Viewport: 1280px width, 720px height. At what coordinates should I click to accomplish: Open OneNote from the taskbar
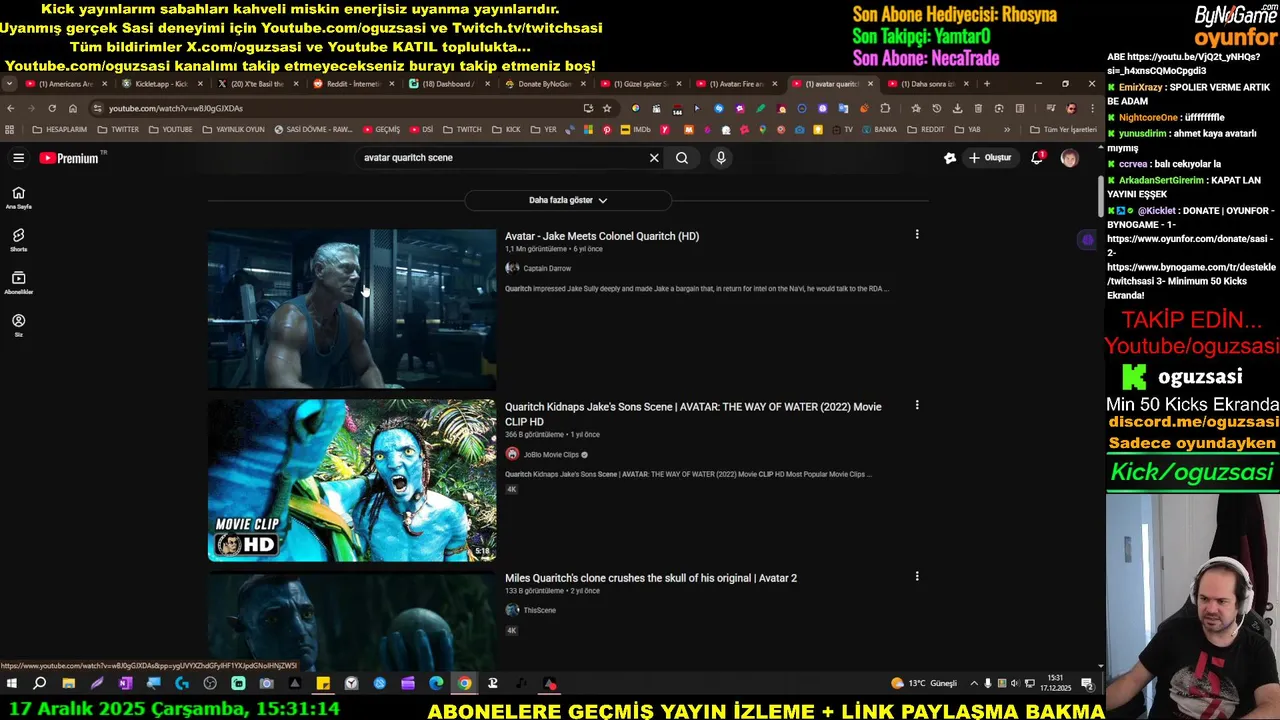point(125,684)
